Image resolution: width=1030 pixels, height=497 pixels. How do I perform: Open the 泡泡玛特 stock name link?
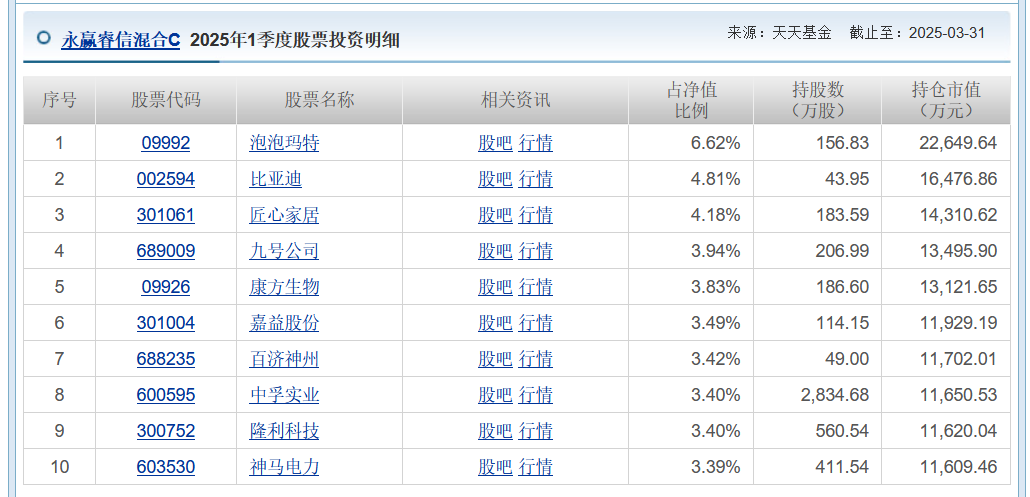(284, 142)
